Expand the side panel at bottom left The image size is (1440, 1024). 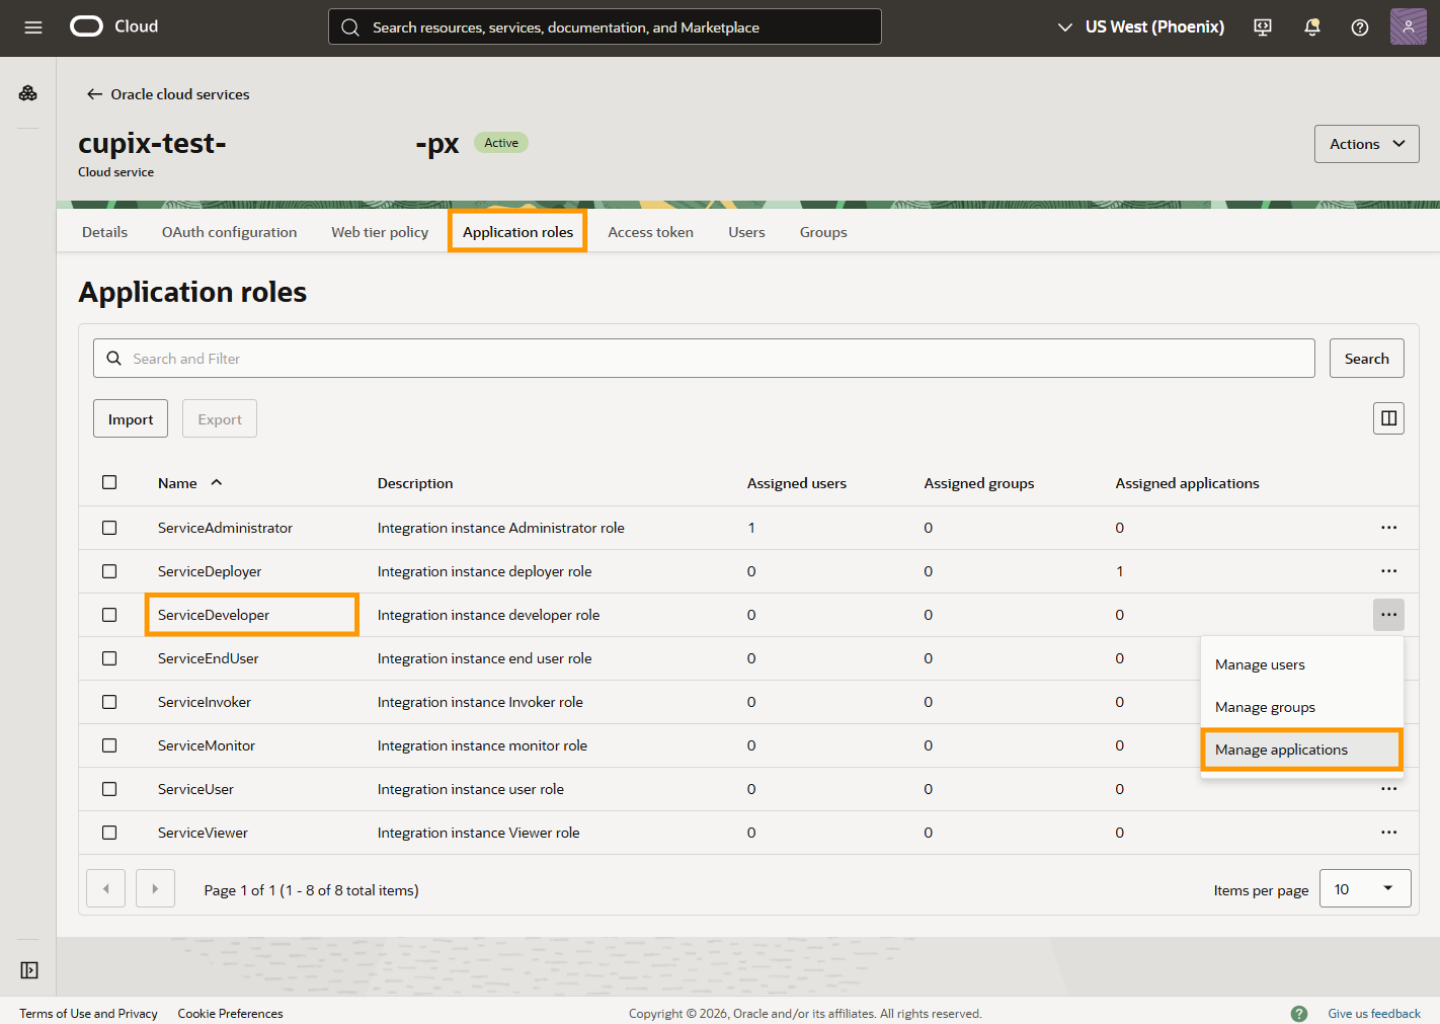pos(29,970)
